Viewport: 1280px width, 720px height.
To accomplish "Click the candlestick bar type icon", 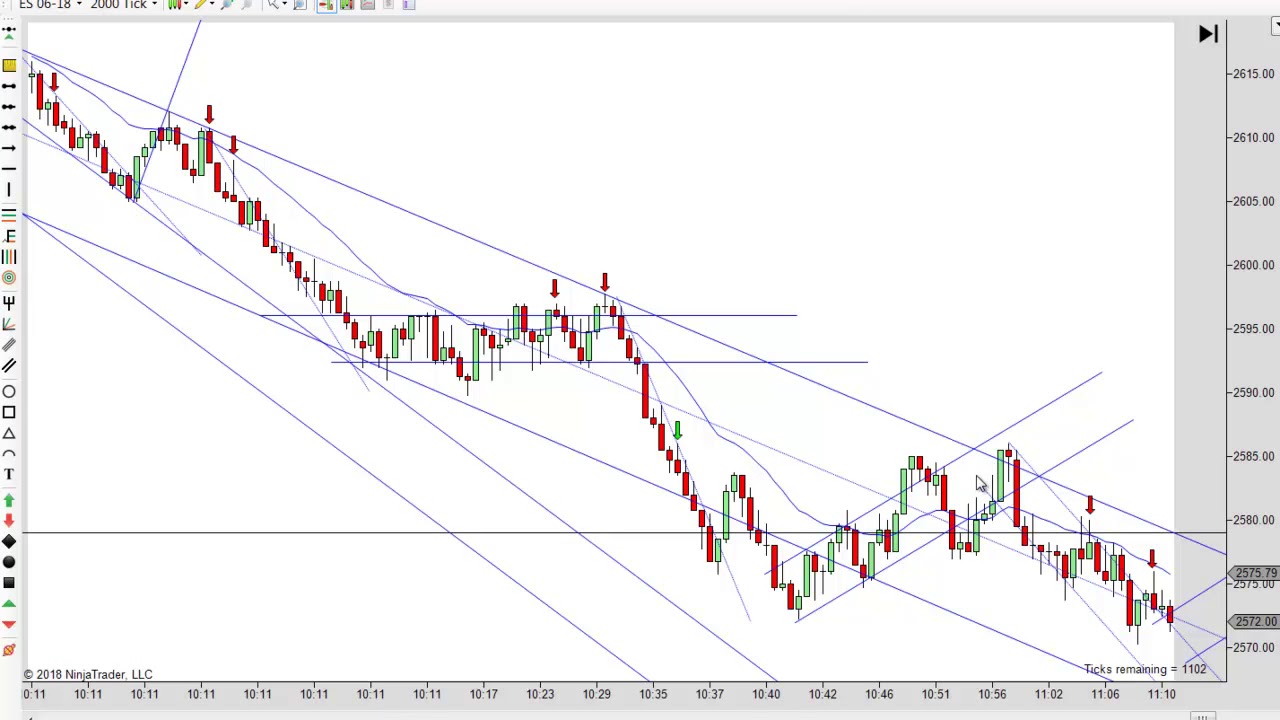I will tap(175, 4).
